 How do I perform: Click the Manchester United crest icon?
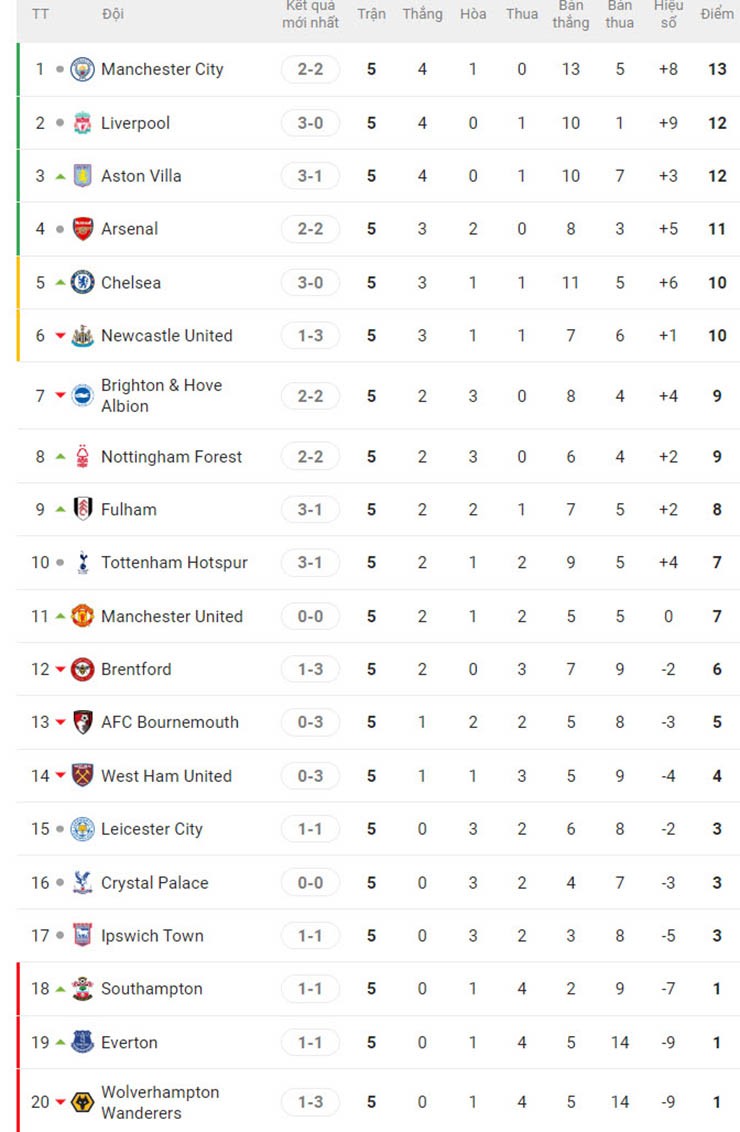[x=82, y=616]
